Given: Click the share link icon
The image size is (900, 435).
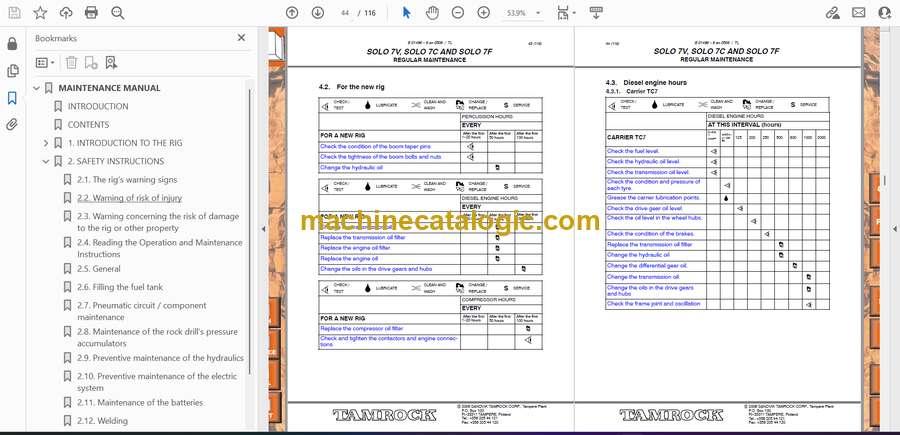Looking at the screenshot, I should coord(832,13).
